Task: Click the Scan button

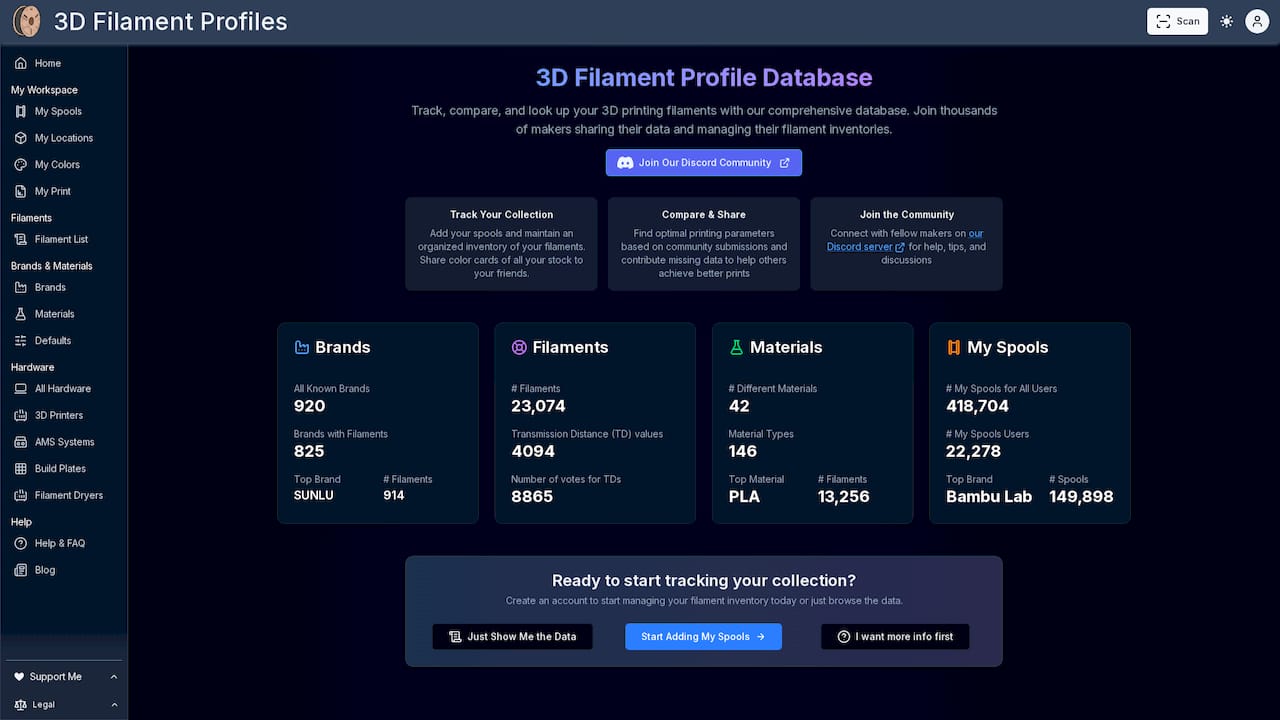Action: coord(1177,21)
